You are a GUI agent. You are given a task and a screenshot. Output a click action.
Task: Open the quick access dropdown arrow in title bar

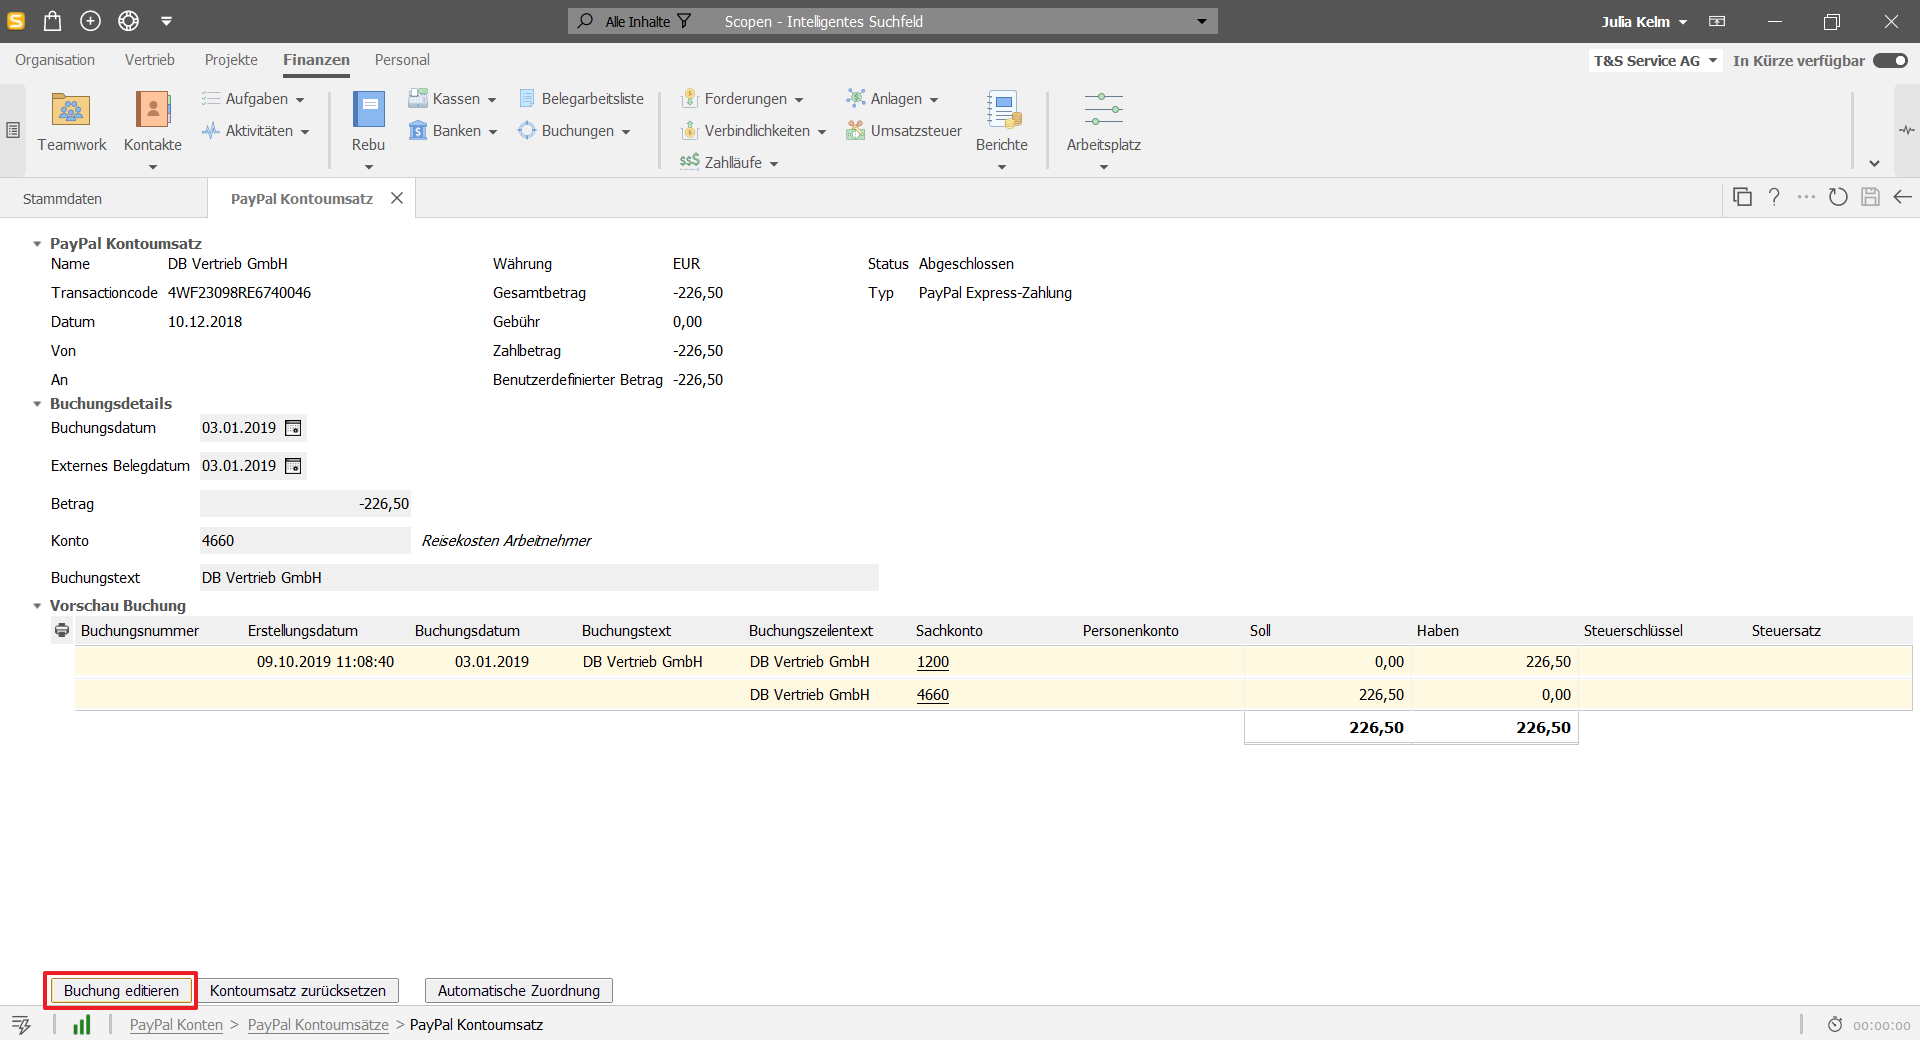click(167, 21)
